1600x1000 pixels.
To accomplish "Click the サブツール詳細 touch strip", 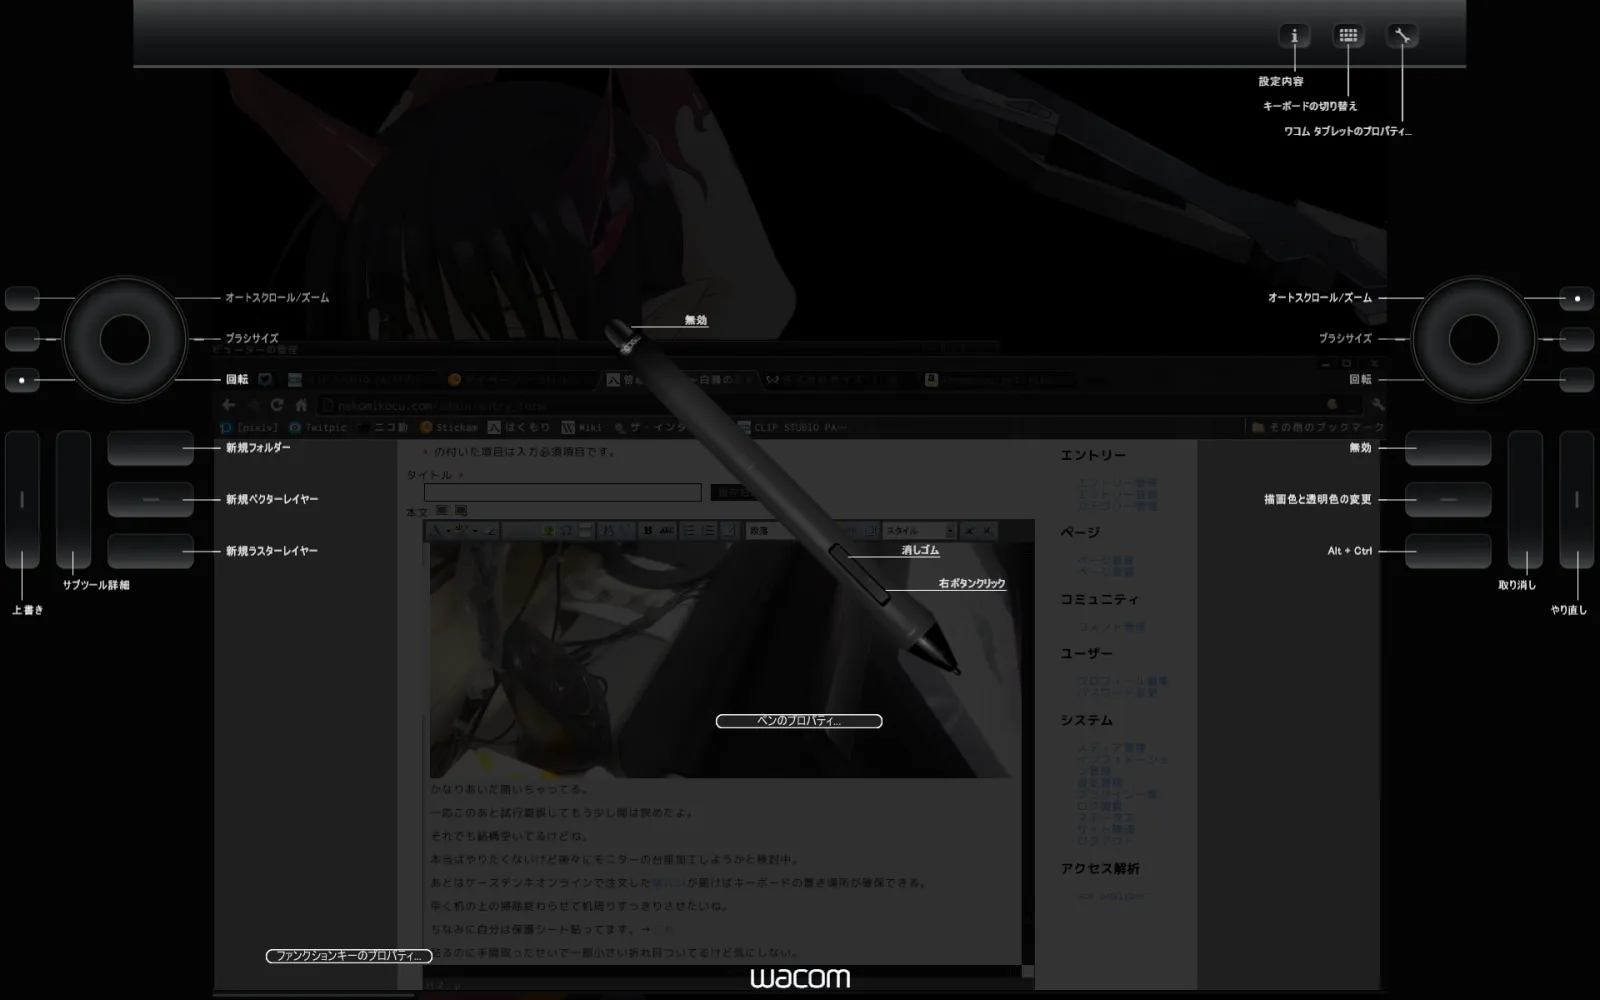I will pos(73,500).
